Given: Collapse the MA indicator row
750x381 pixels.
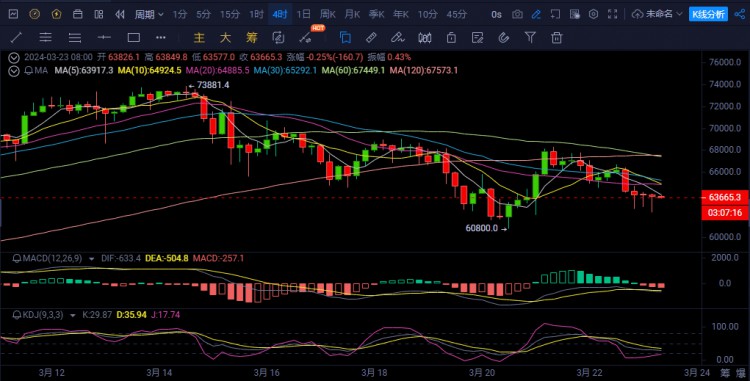Looking at the screenshot, I should [14, 71].
